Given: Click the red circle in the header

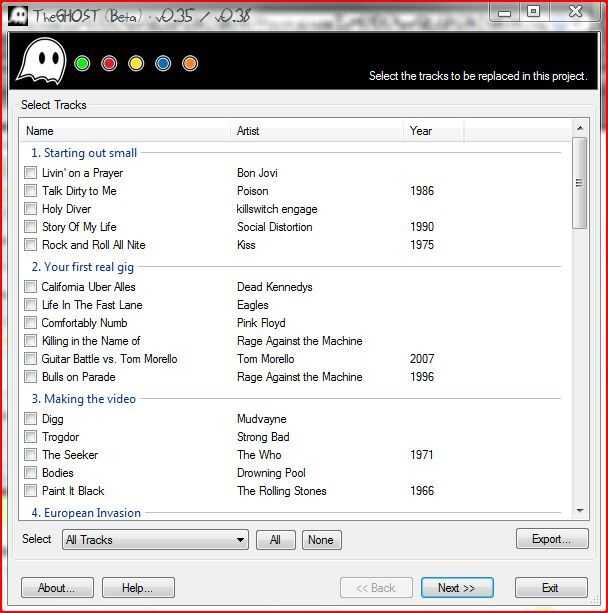Looking at the screenshot, I should click(x=109, y=63).
